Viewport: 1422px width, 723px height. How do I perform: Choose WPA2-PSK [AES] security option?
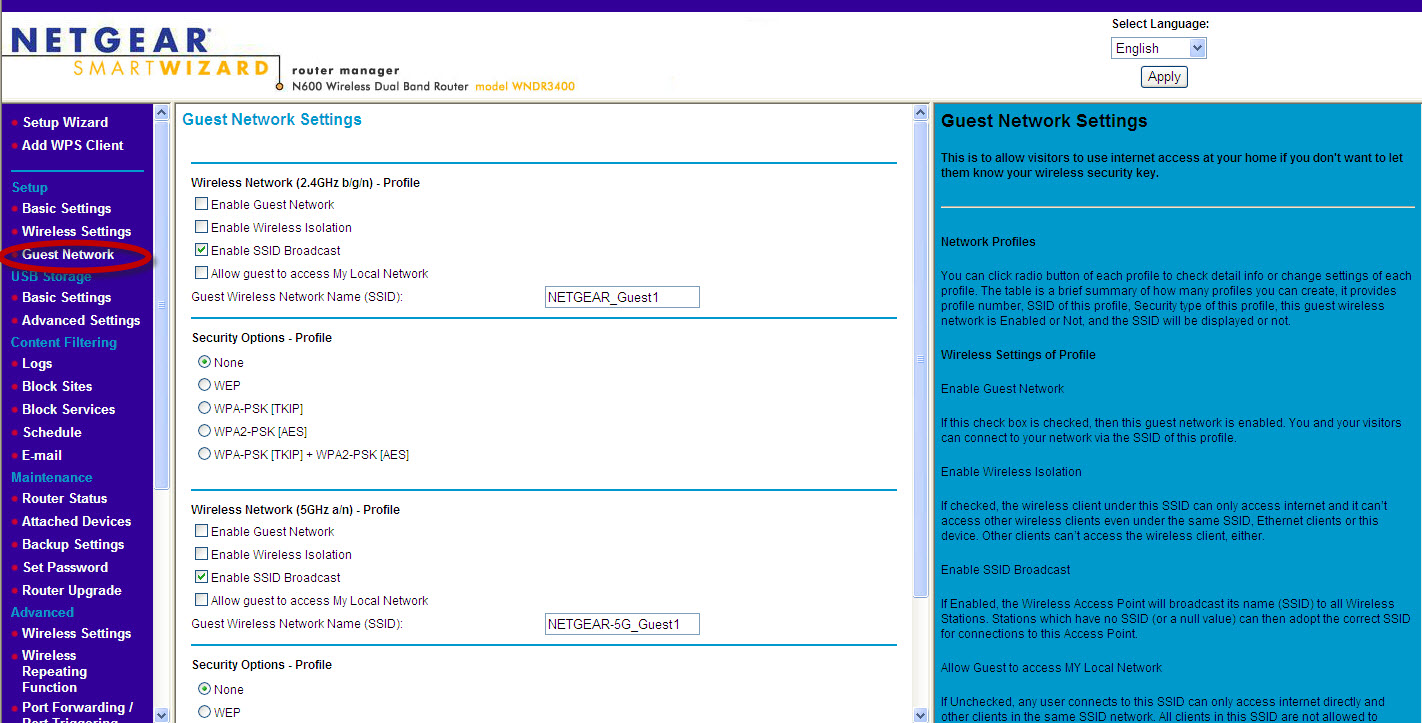[204, 431]
